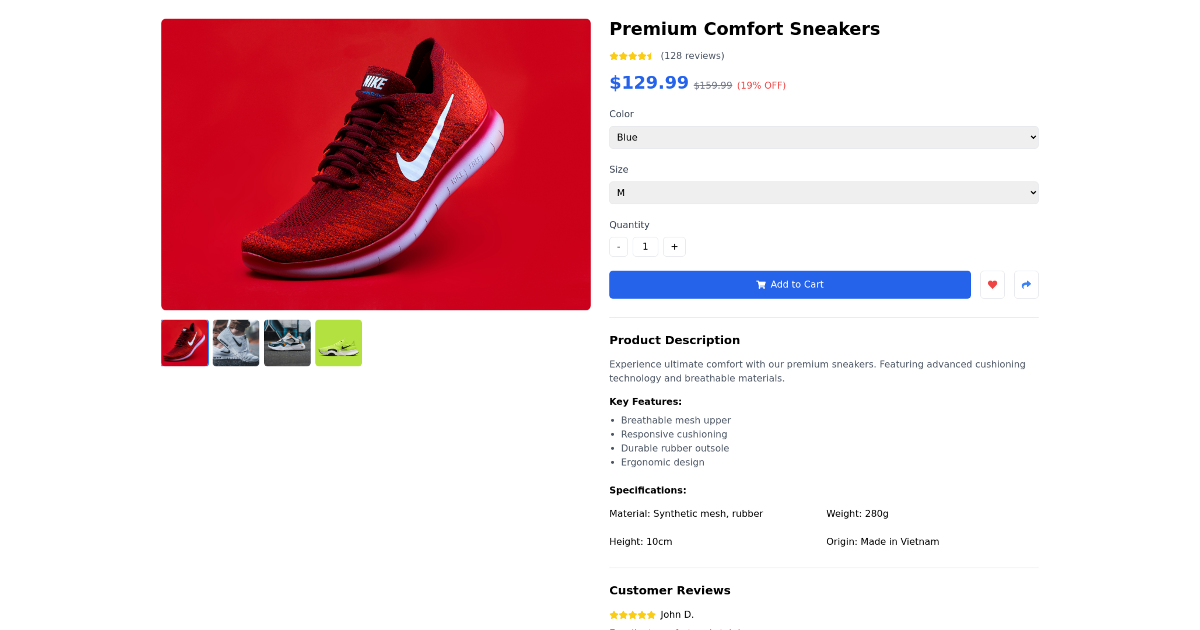The image size is (1200, 630).
Task: Open the Size dropdown showing M
Action: (x=823, y=192)
